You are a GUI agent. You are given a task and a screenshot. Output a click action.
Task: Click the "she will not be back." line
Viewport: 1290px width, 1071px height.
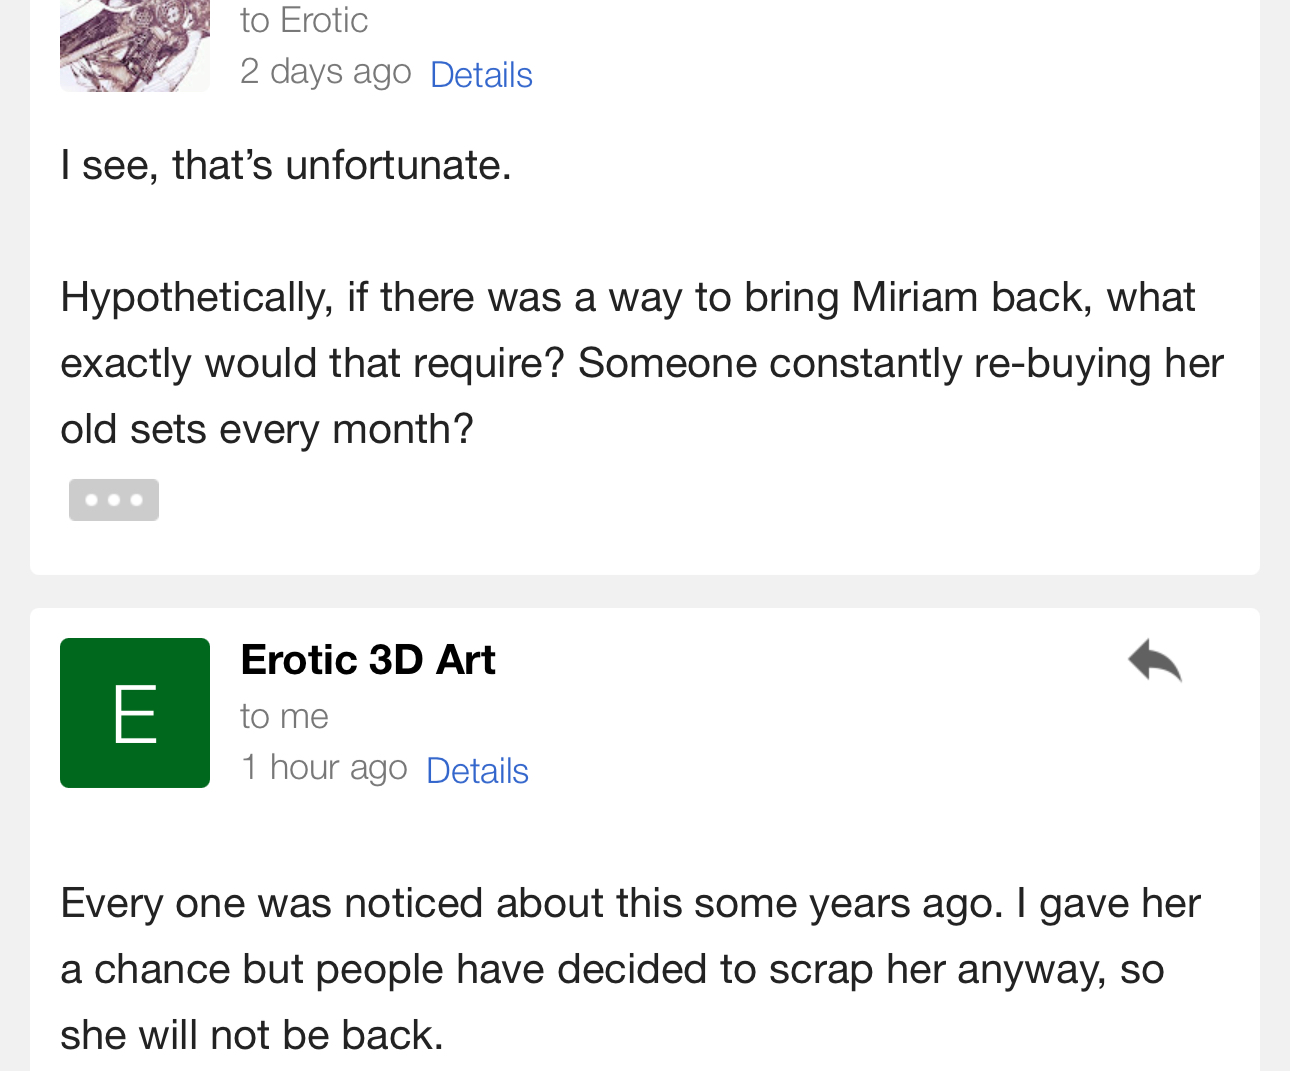coord(251,1035)
